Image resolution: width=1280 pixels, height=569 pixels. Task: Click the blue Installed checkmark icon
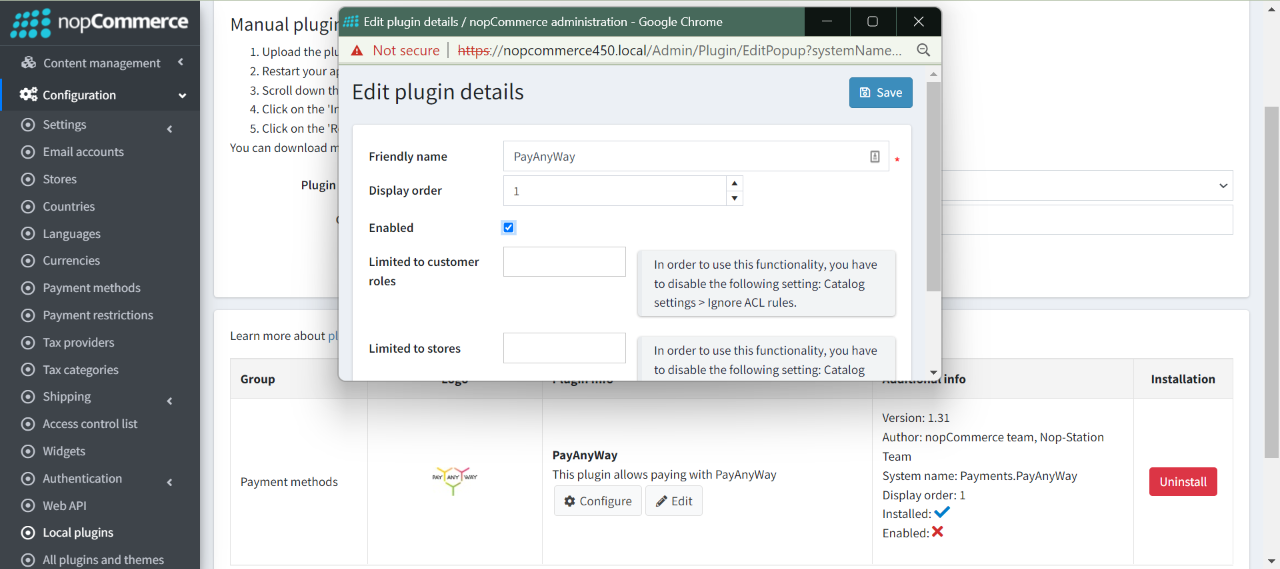[x=942, y=513]
